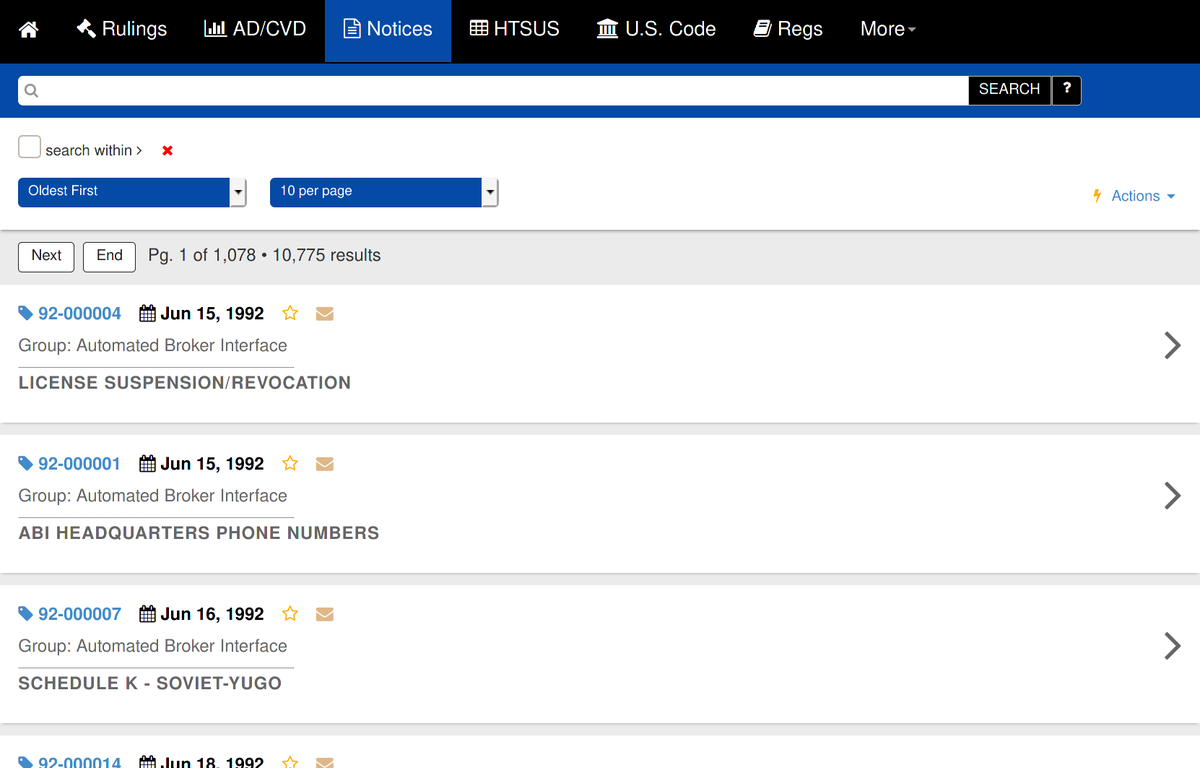Click calendar icon for notice 92-000001

(147, 464)
